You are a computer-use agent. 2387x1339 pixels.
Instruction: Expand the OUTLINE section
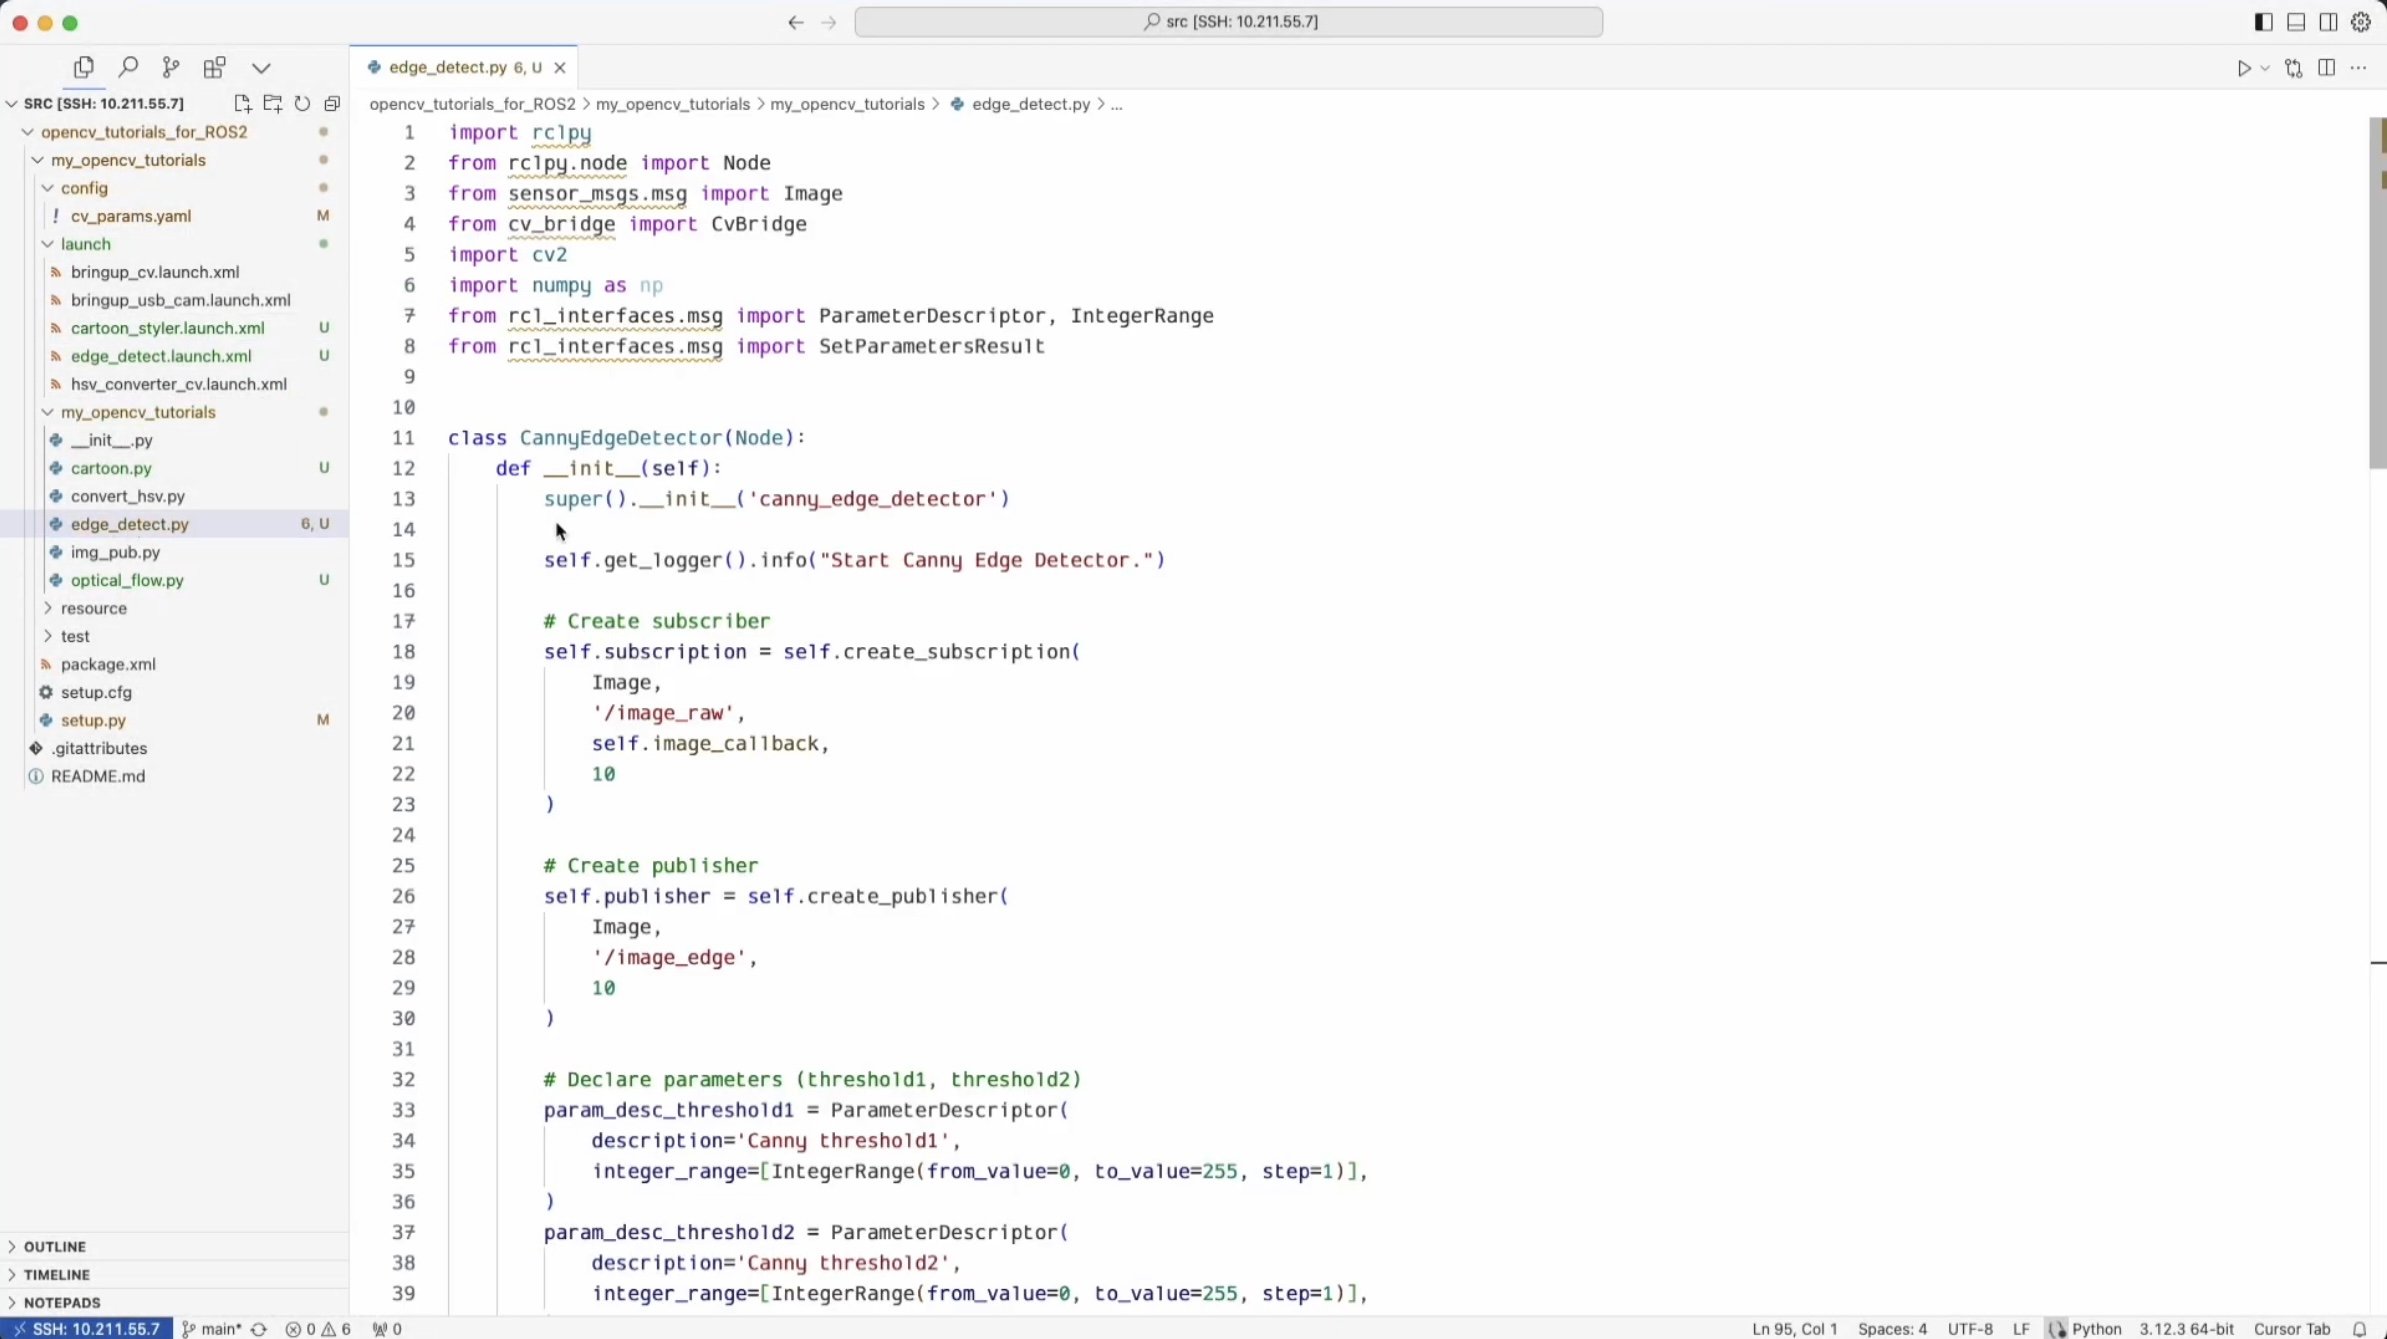coord(55,1247)
